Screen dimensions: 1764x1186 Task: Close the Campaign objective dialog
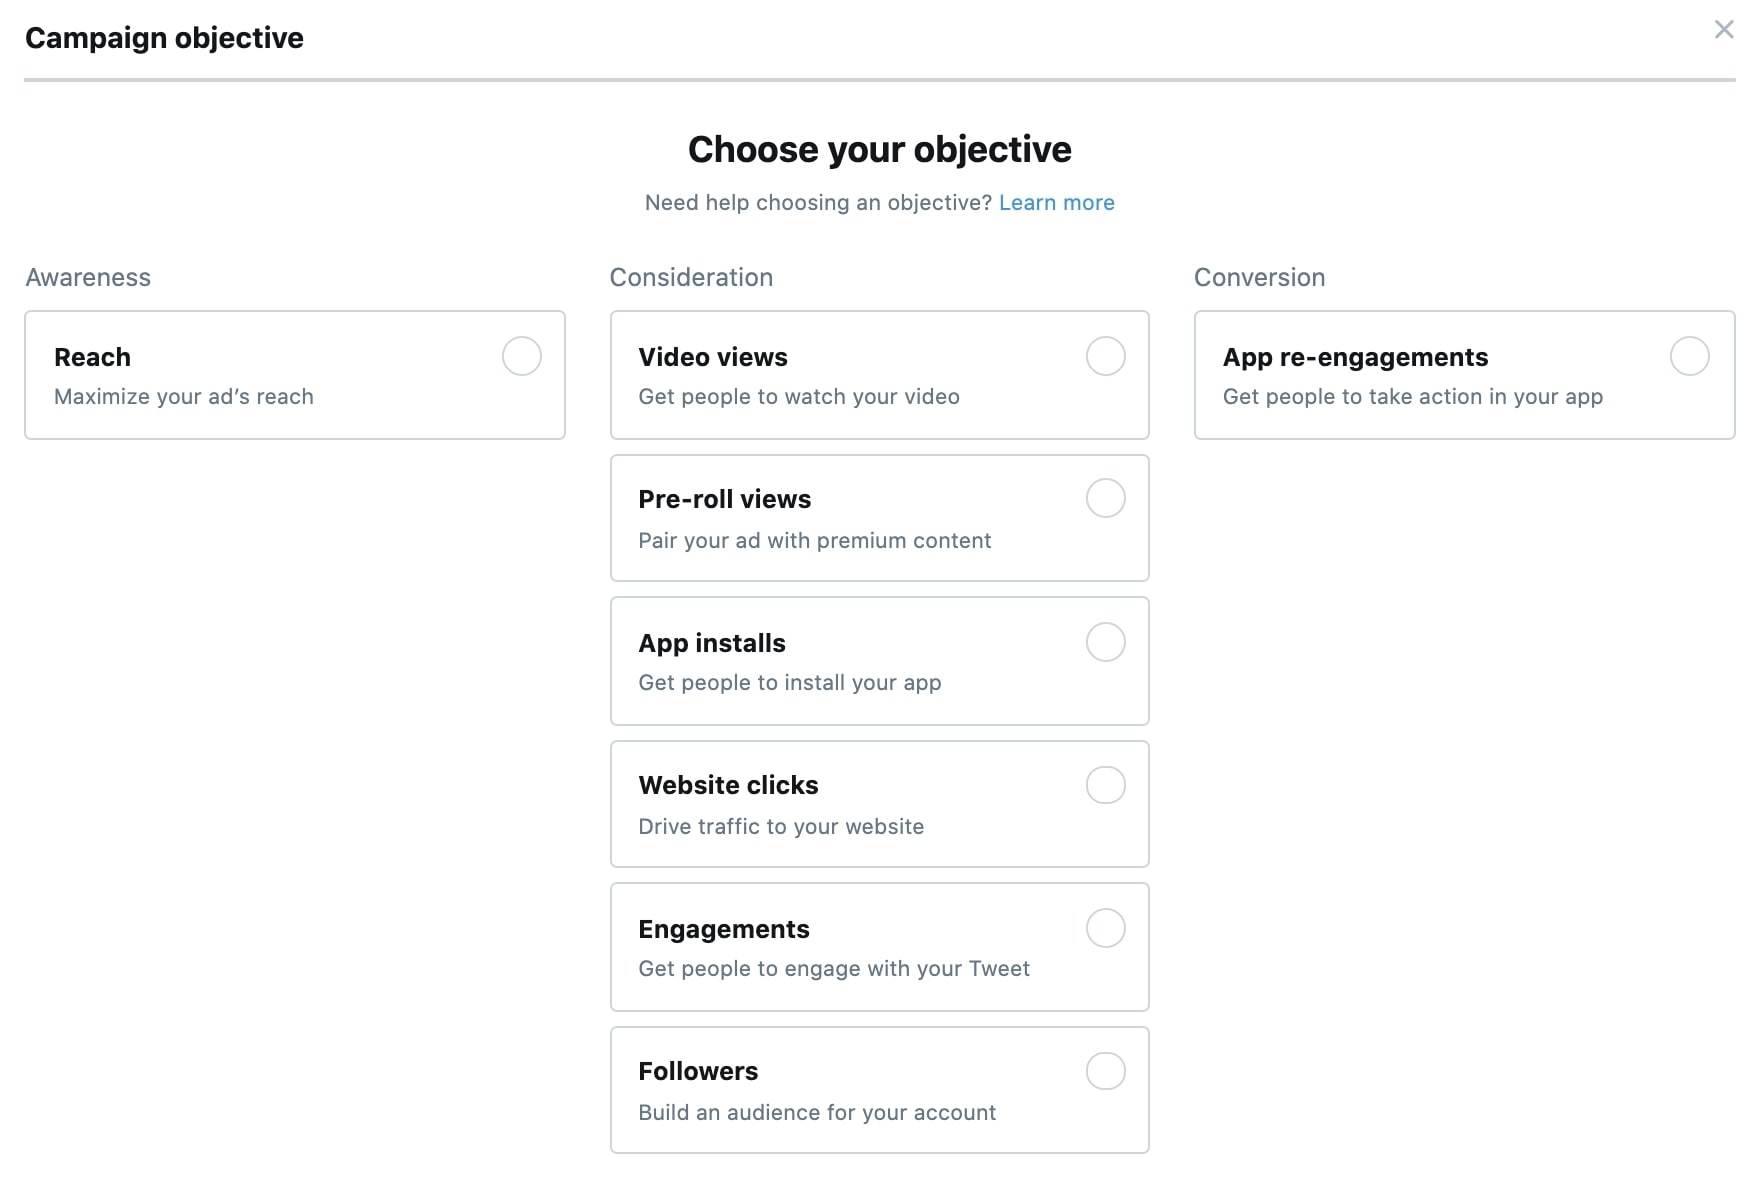(1723, 30)
